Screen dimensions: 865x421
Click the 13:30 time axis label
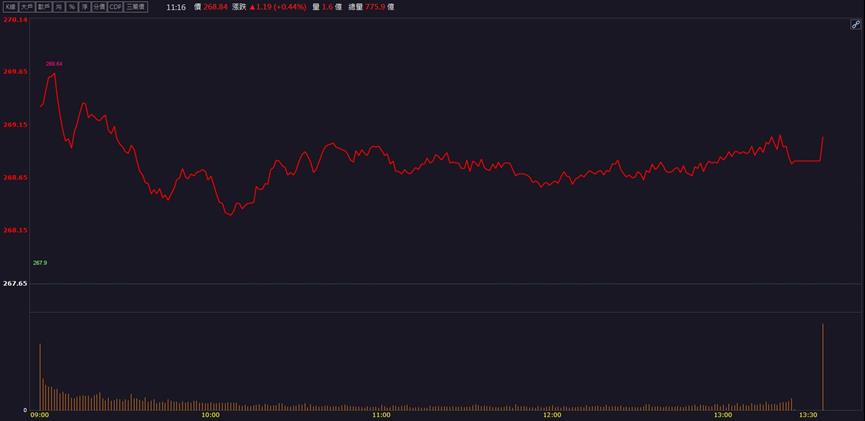(809, 415)
